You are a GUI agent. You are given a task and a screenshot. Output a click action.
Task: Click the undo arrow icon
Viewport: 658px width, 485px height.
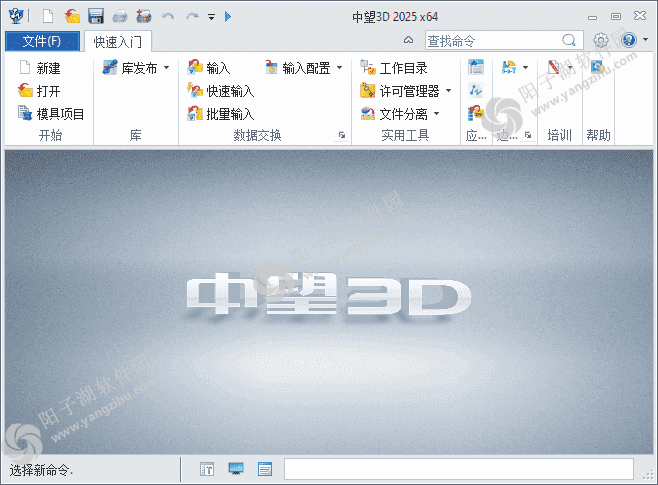tap(168, 16)
